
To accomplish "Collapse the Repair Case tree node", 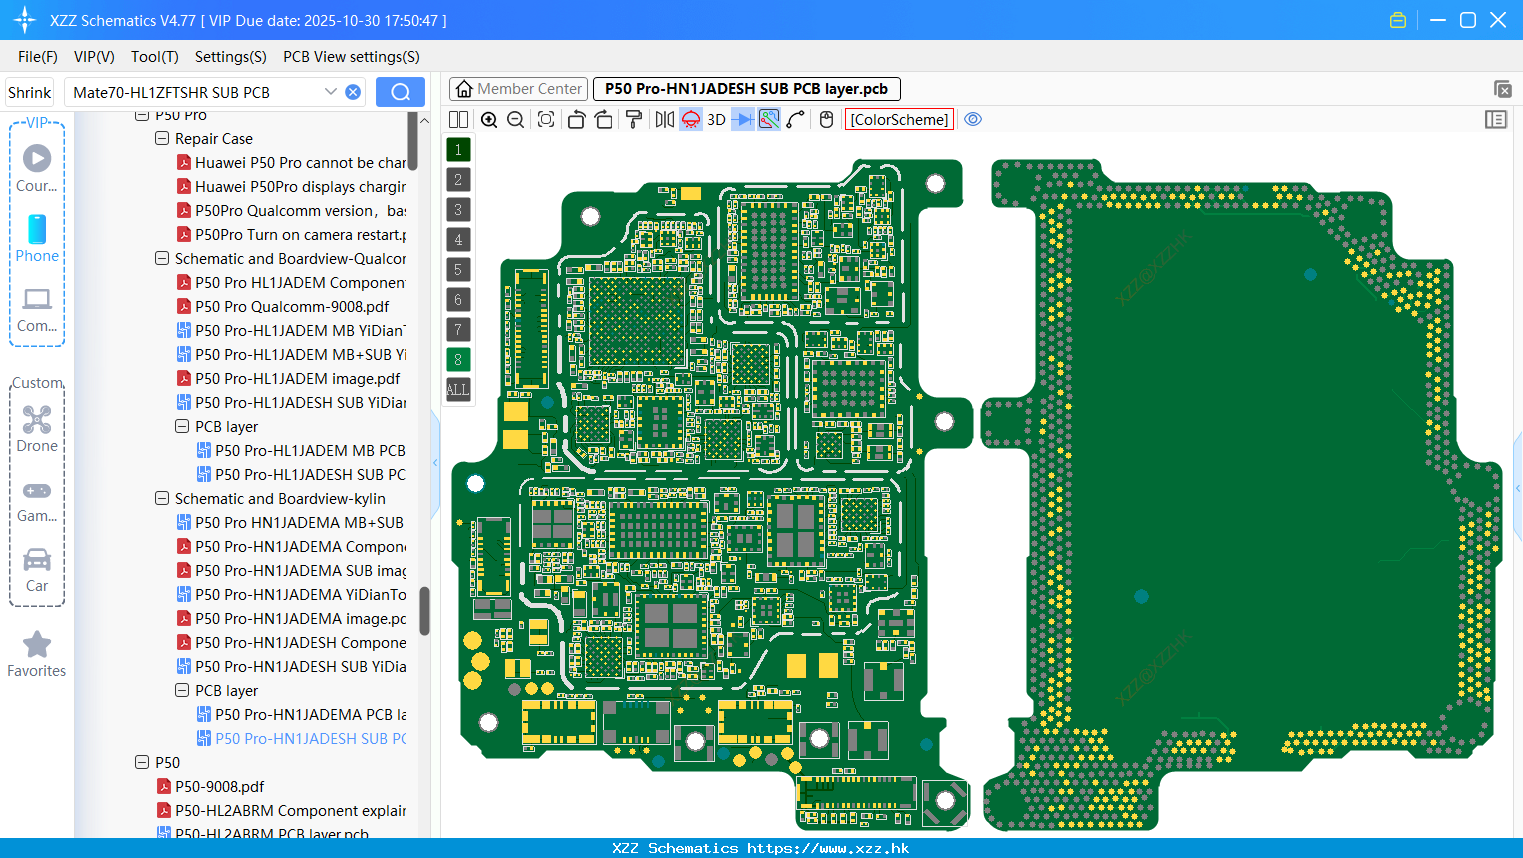I will click(x=162, y=139).
